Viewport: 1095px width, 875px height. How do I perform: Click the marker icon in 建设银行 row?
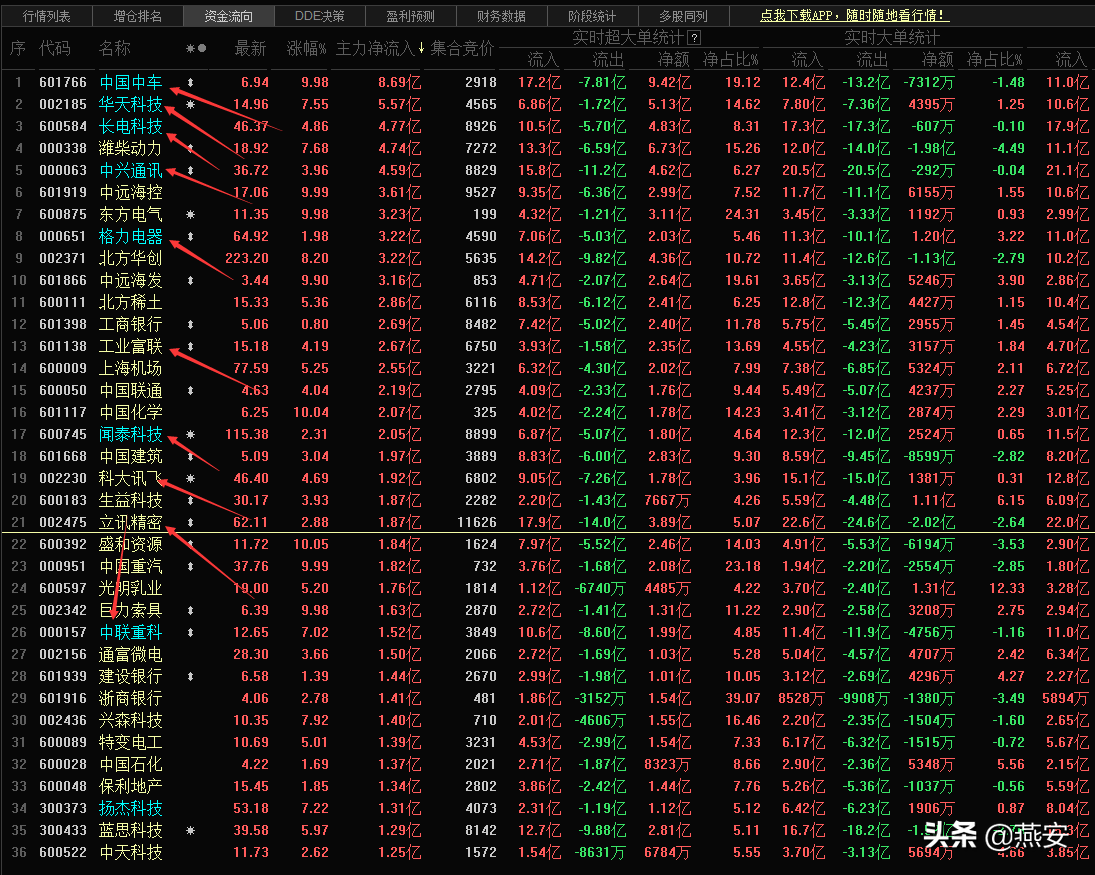[191, 677]
